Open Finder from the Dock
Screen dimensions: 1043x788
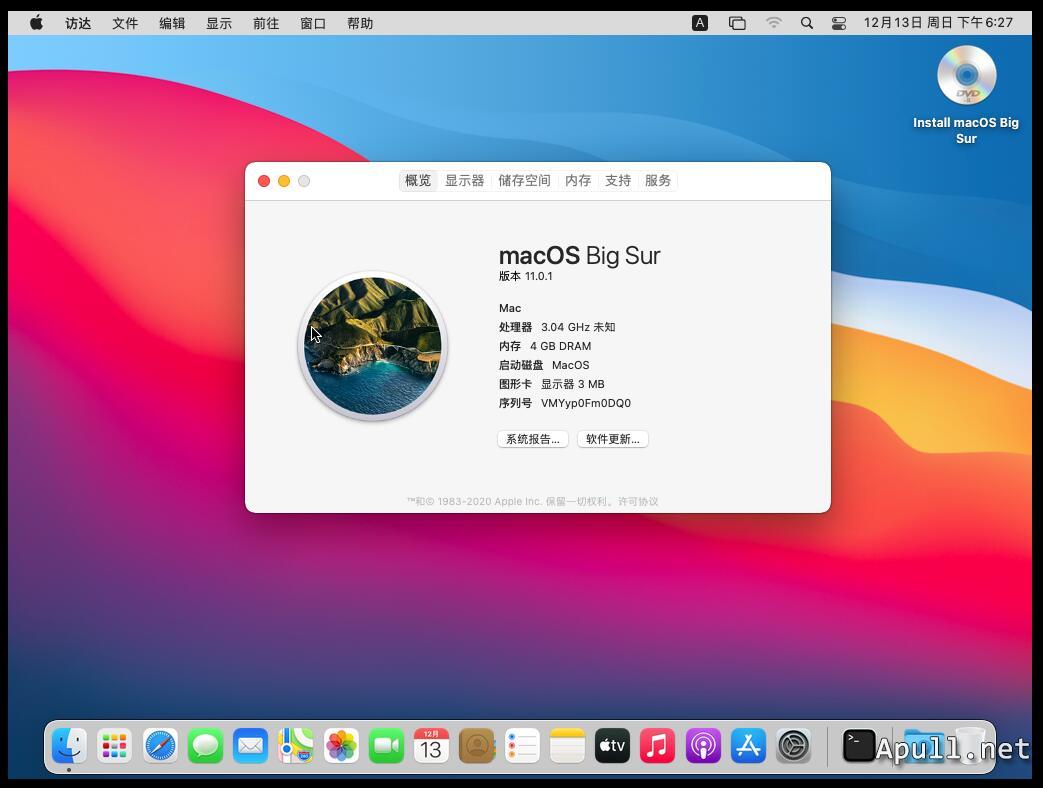click(x=69, y=745)
